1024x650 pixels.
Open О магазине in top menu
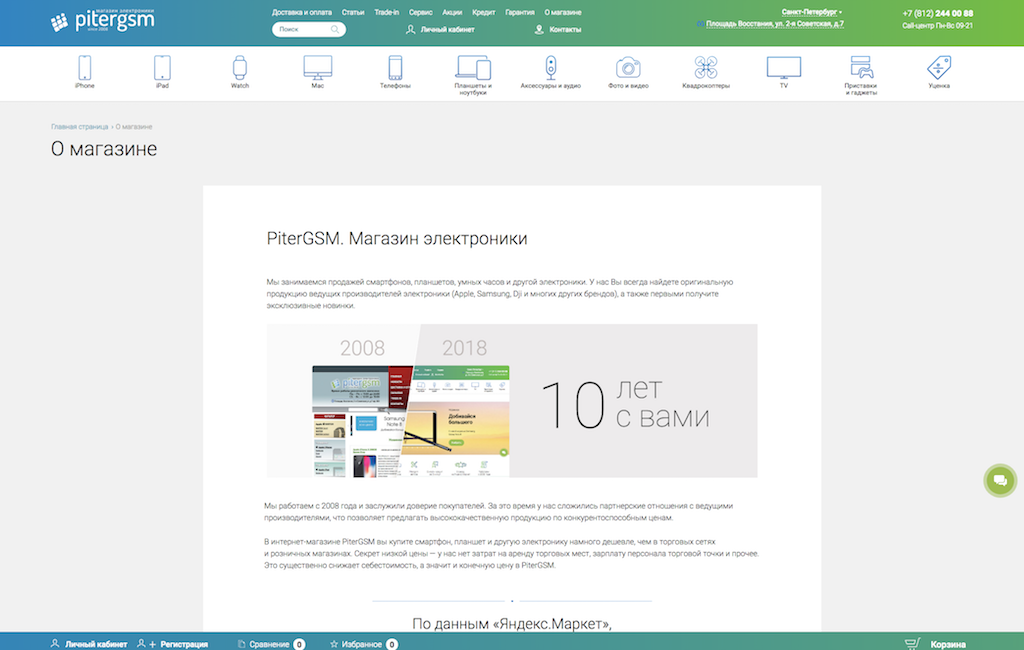(563, 12)
